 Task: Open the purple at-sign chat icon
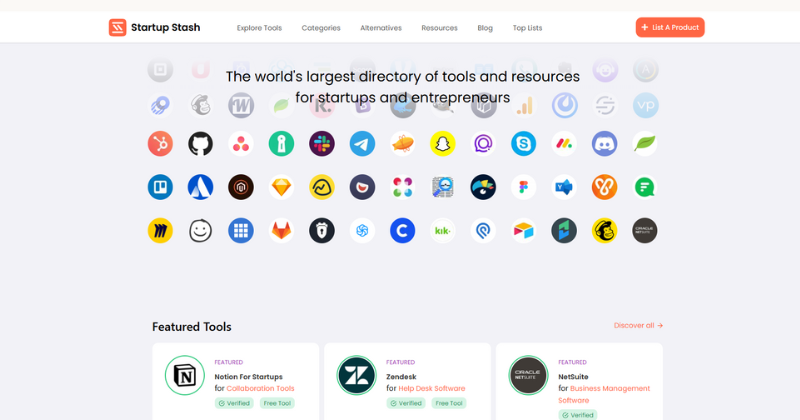[483, 144]
